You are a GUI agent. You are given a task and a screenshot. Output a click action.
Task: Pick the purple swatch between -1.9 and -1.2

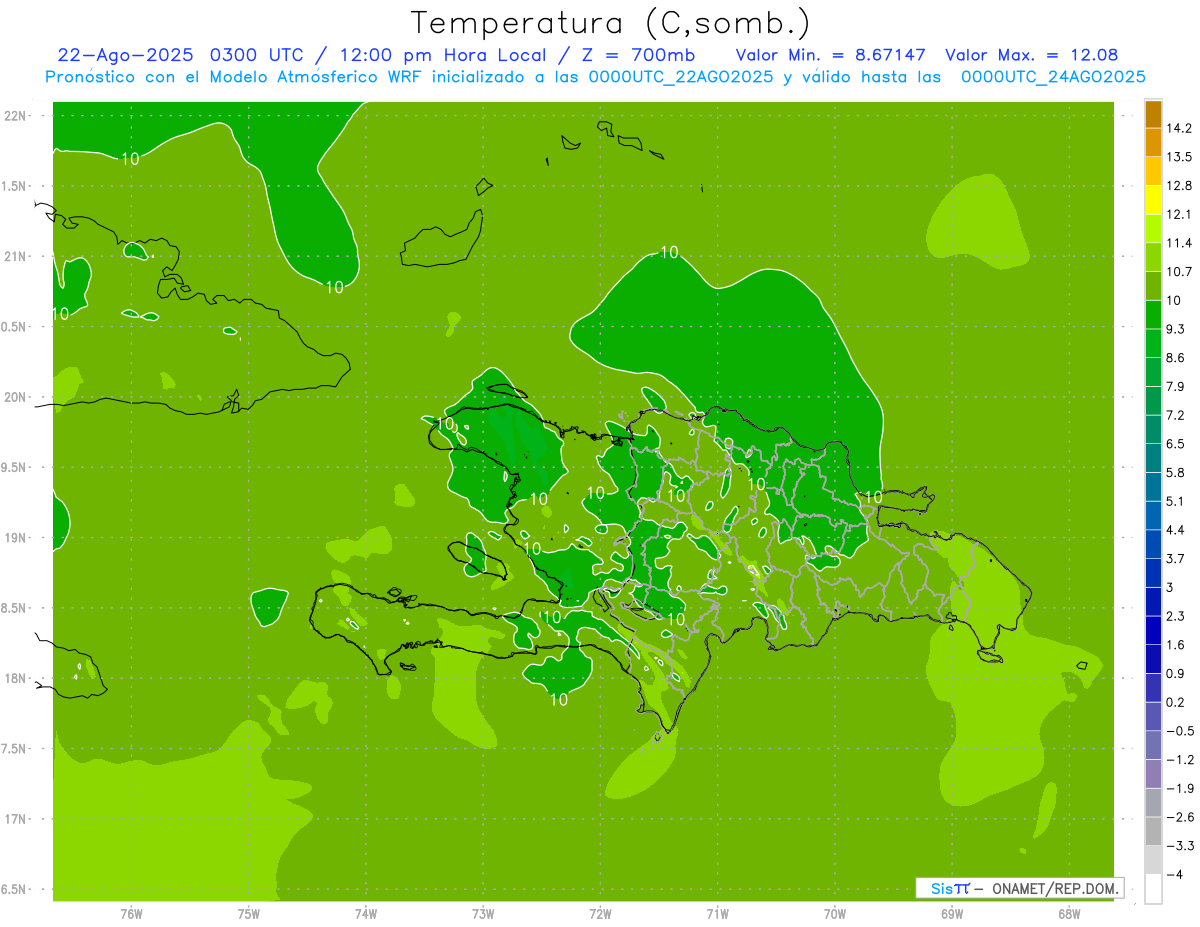coord(1153,774)
